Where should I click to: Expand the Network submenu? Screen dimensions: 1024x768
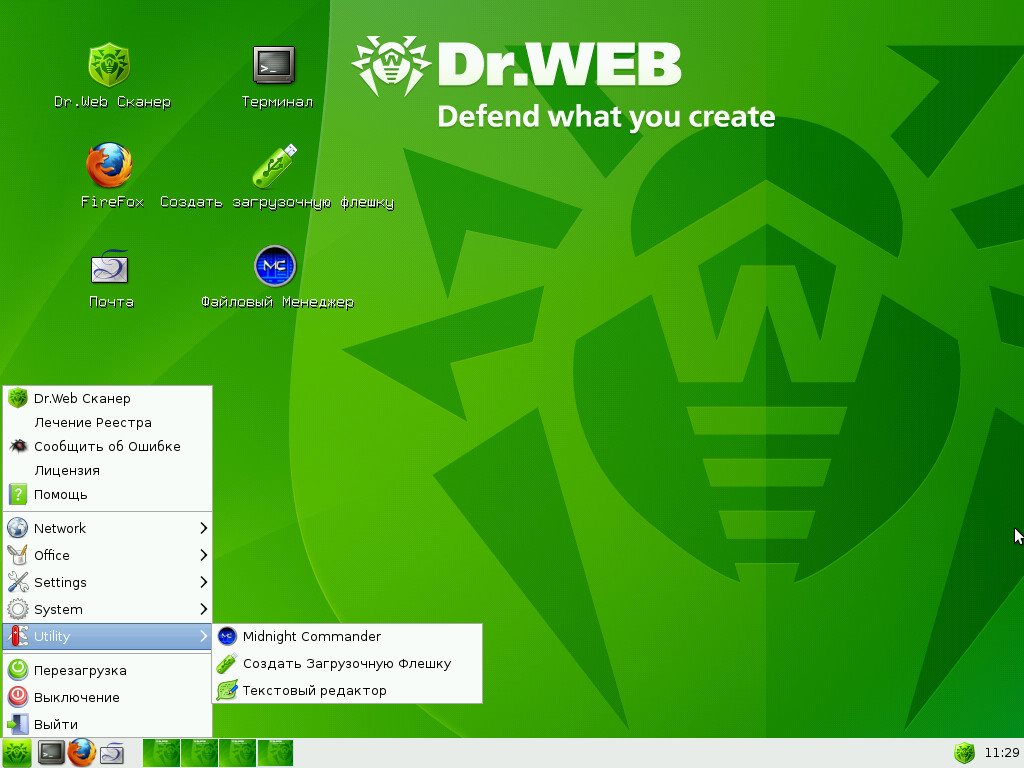click(x=108, y=528)
